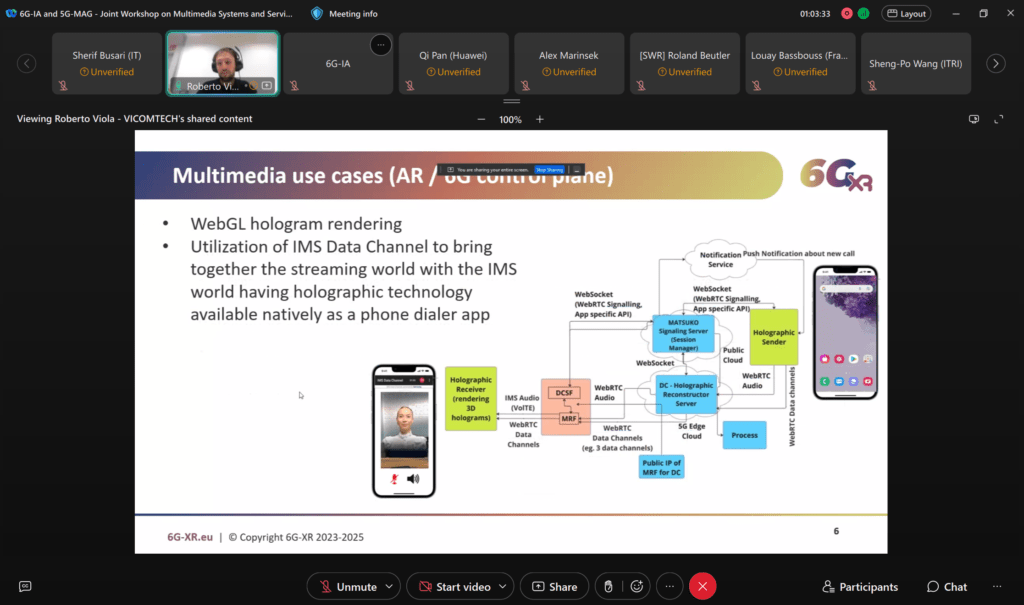This screenshot has width=1024, height=605.
Task: Open more options in the control bar
Action: (670, 587)
